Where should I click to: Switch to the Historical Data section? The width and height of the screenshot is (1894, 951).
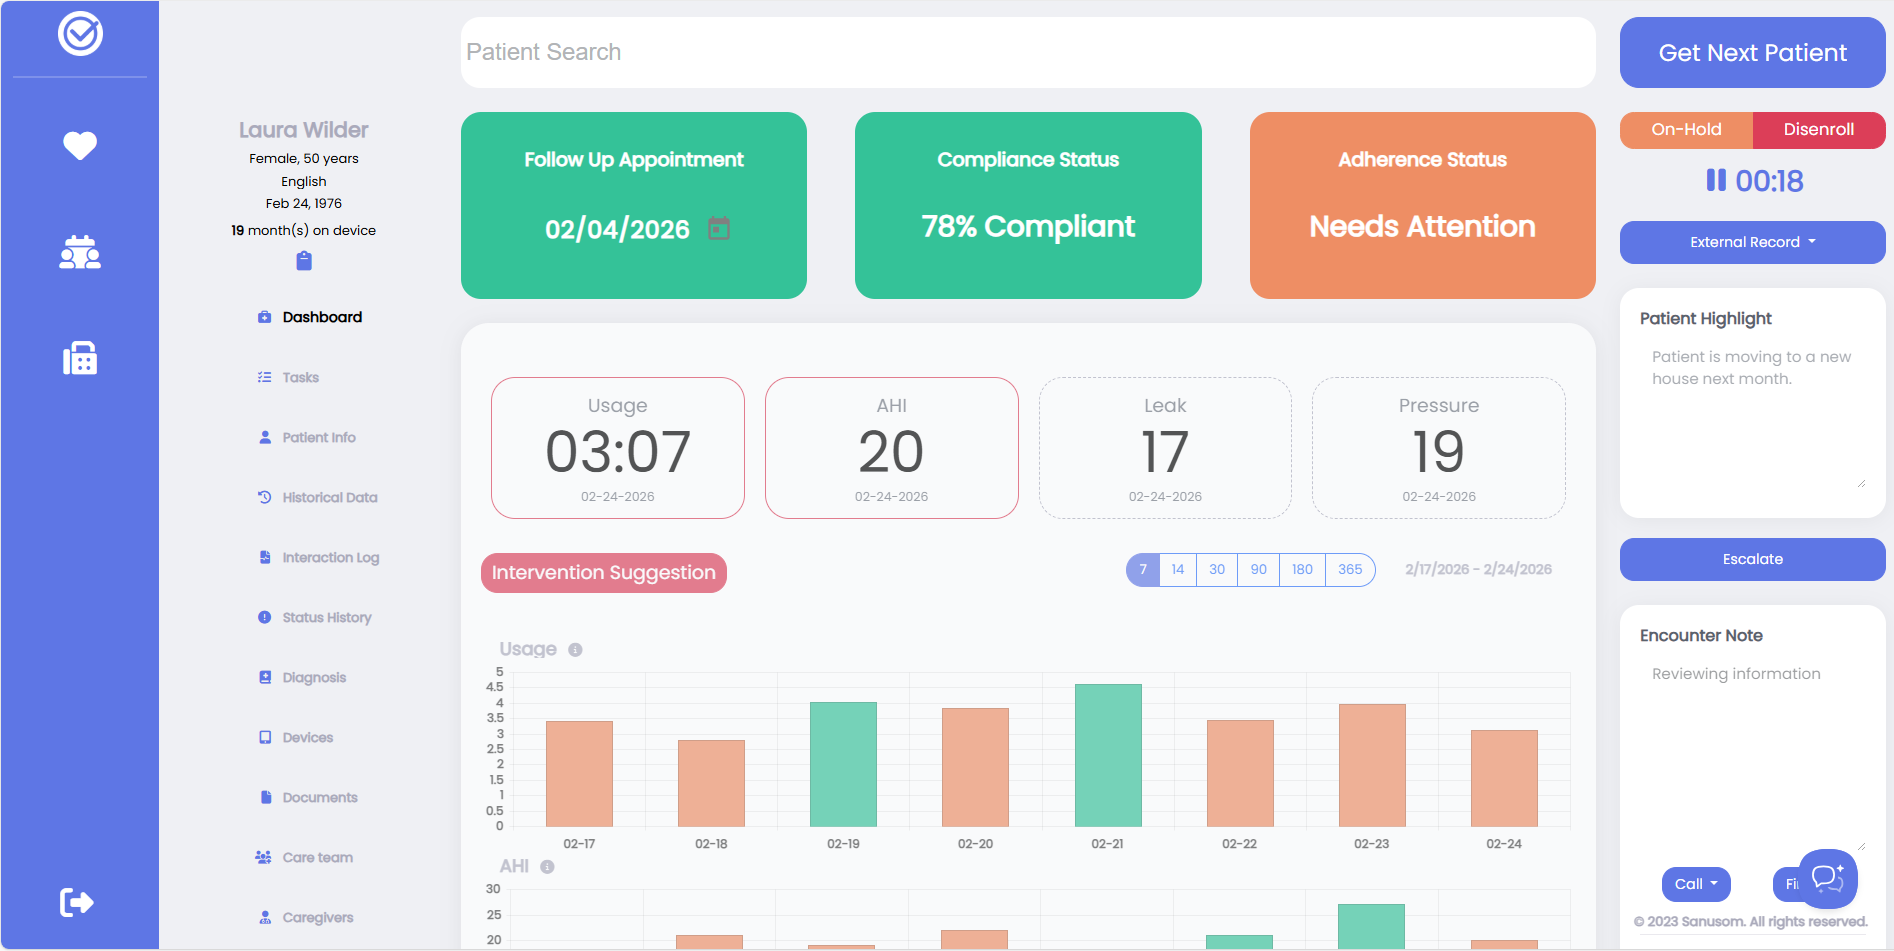[330, 497]
